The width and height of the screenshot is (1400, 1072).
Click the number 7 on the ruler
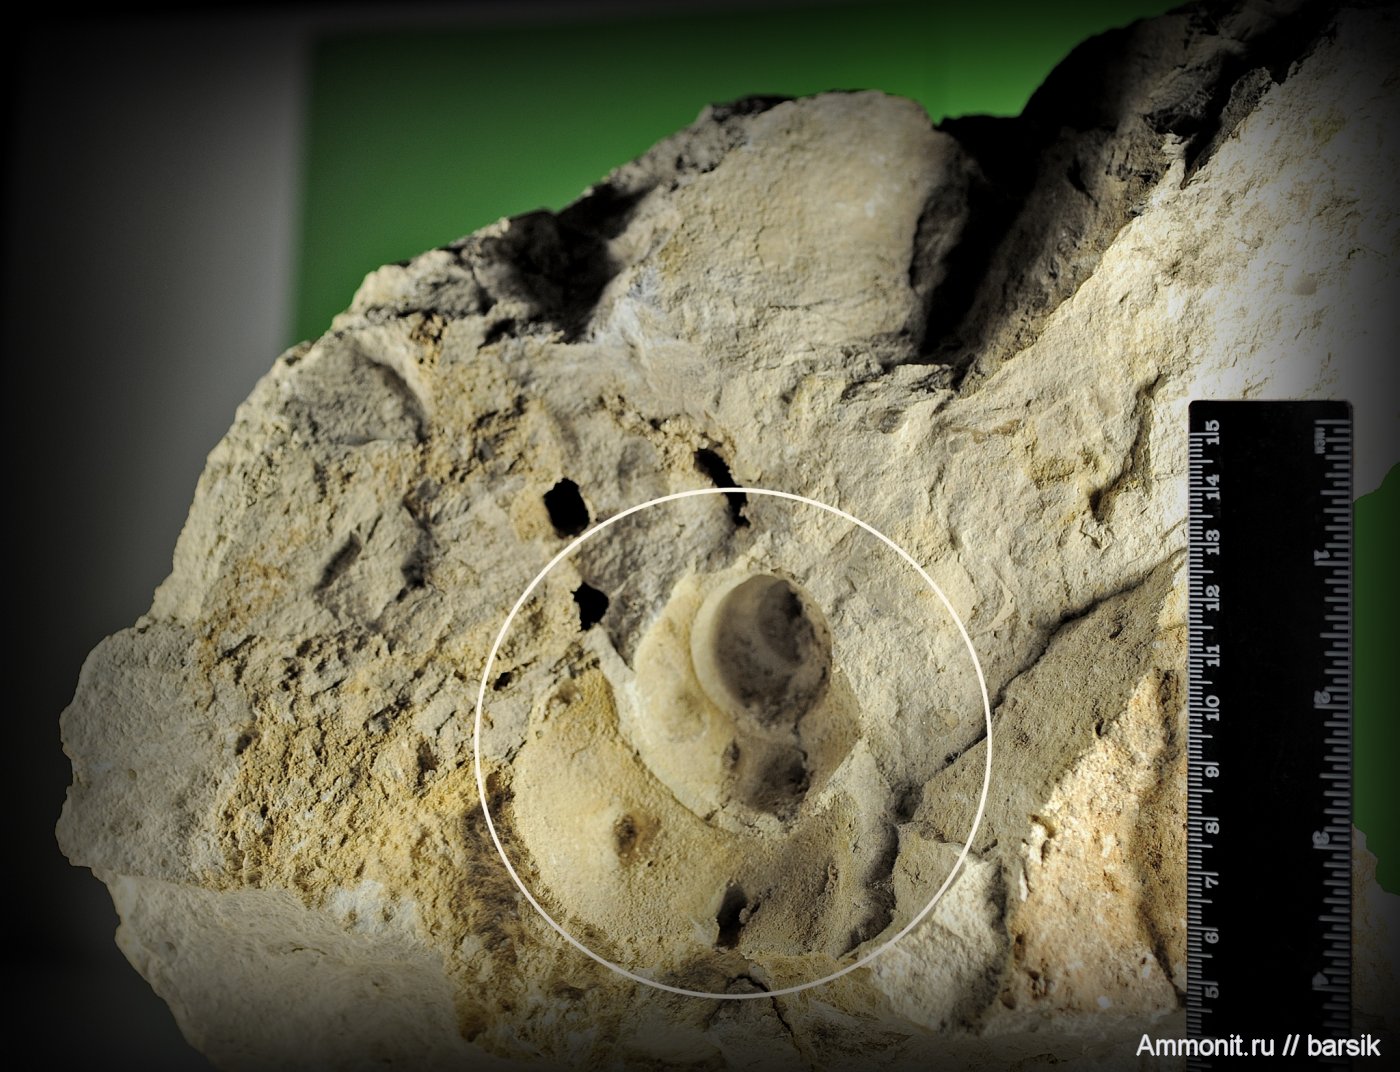[1214, 879]
